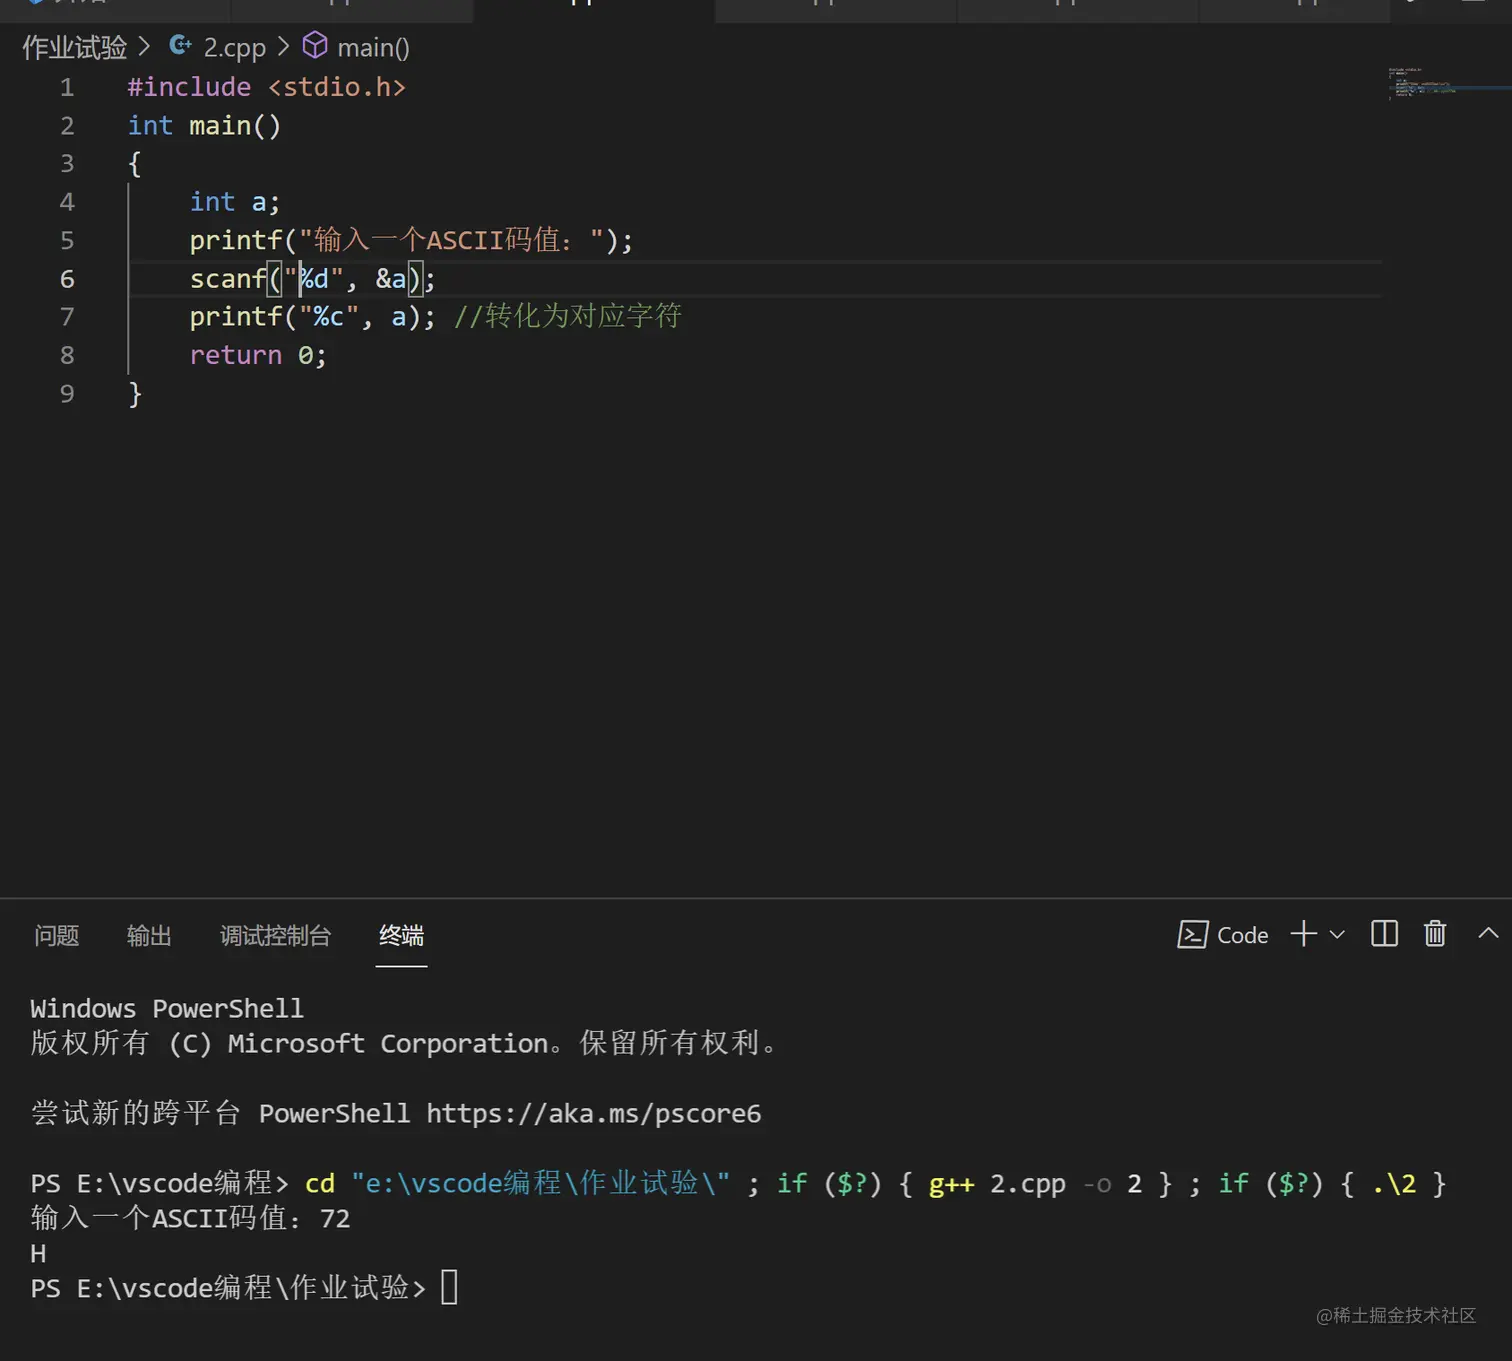1512x1361 pixels.
Task: Click the code minimap preview
Action: click(x=1422, y=84)
